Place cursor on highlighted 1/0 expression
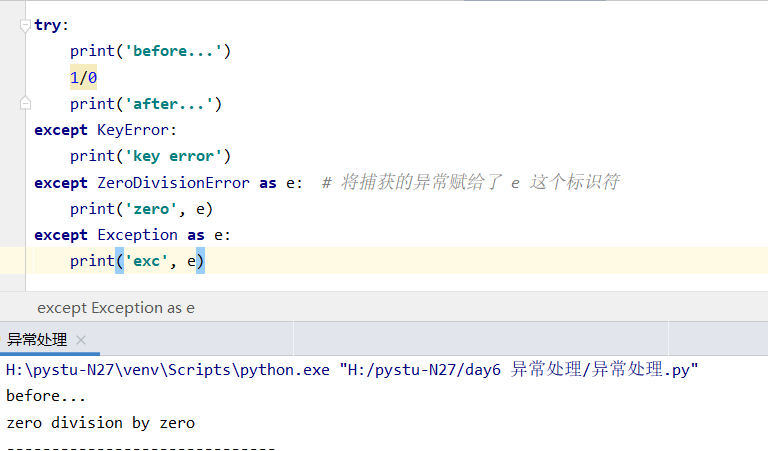This screenshot has width=768, height=451. pyautogui.click(x=83, y=77)
